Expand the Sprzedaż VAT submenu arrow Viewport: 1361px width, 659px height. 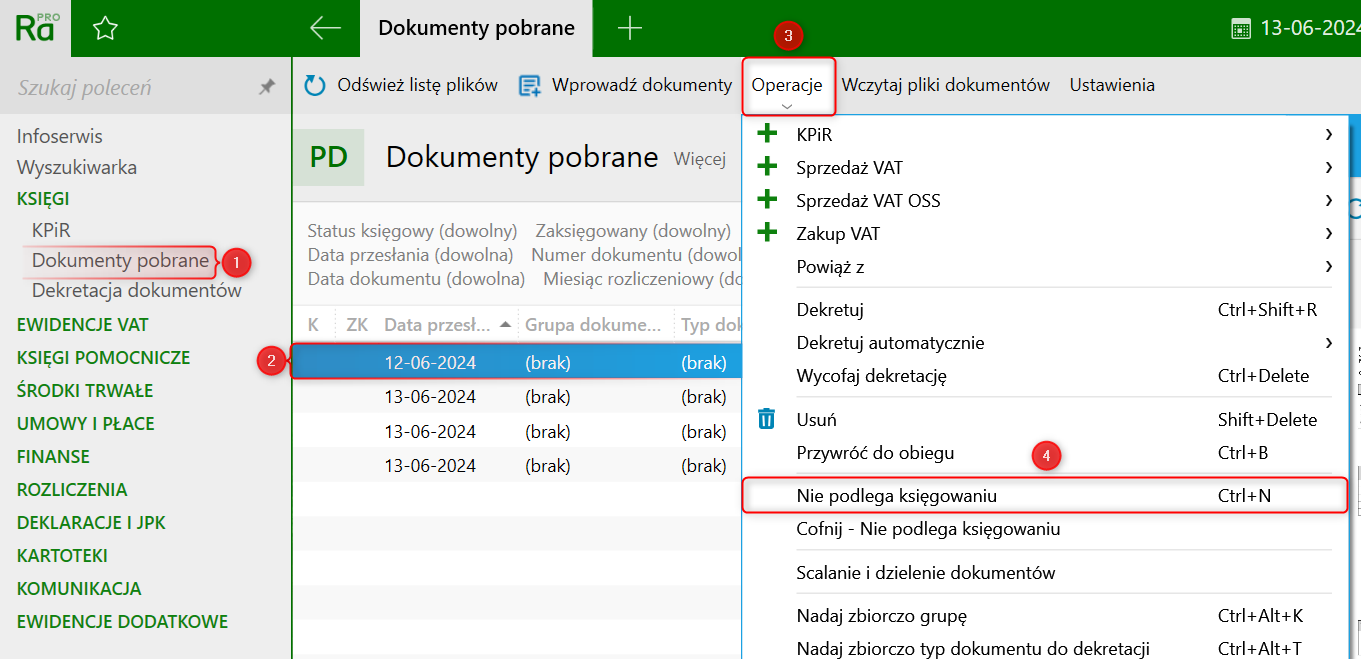(x=1329, y=167)
